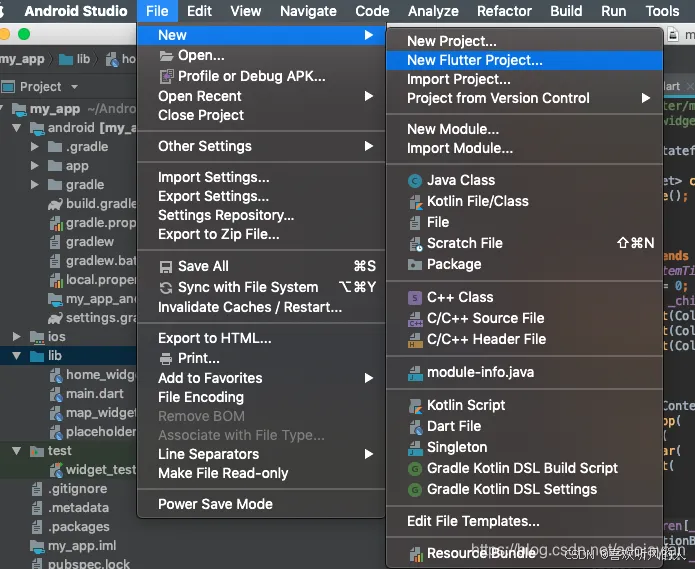Click the Profile or Debug APK icon
This screenshot has height=569, width=695.
click(x=166, y=77)
